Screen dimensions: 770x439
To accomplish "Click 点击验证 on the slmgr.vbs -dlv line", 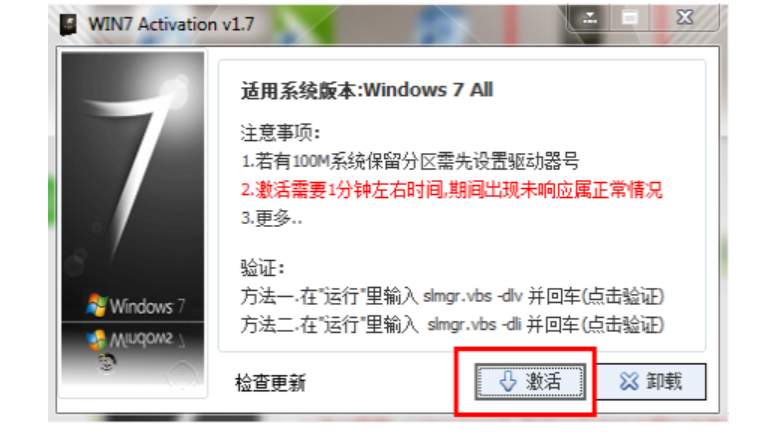I will 623,296.
